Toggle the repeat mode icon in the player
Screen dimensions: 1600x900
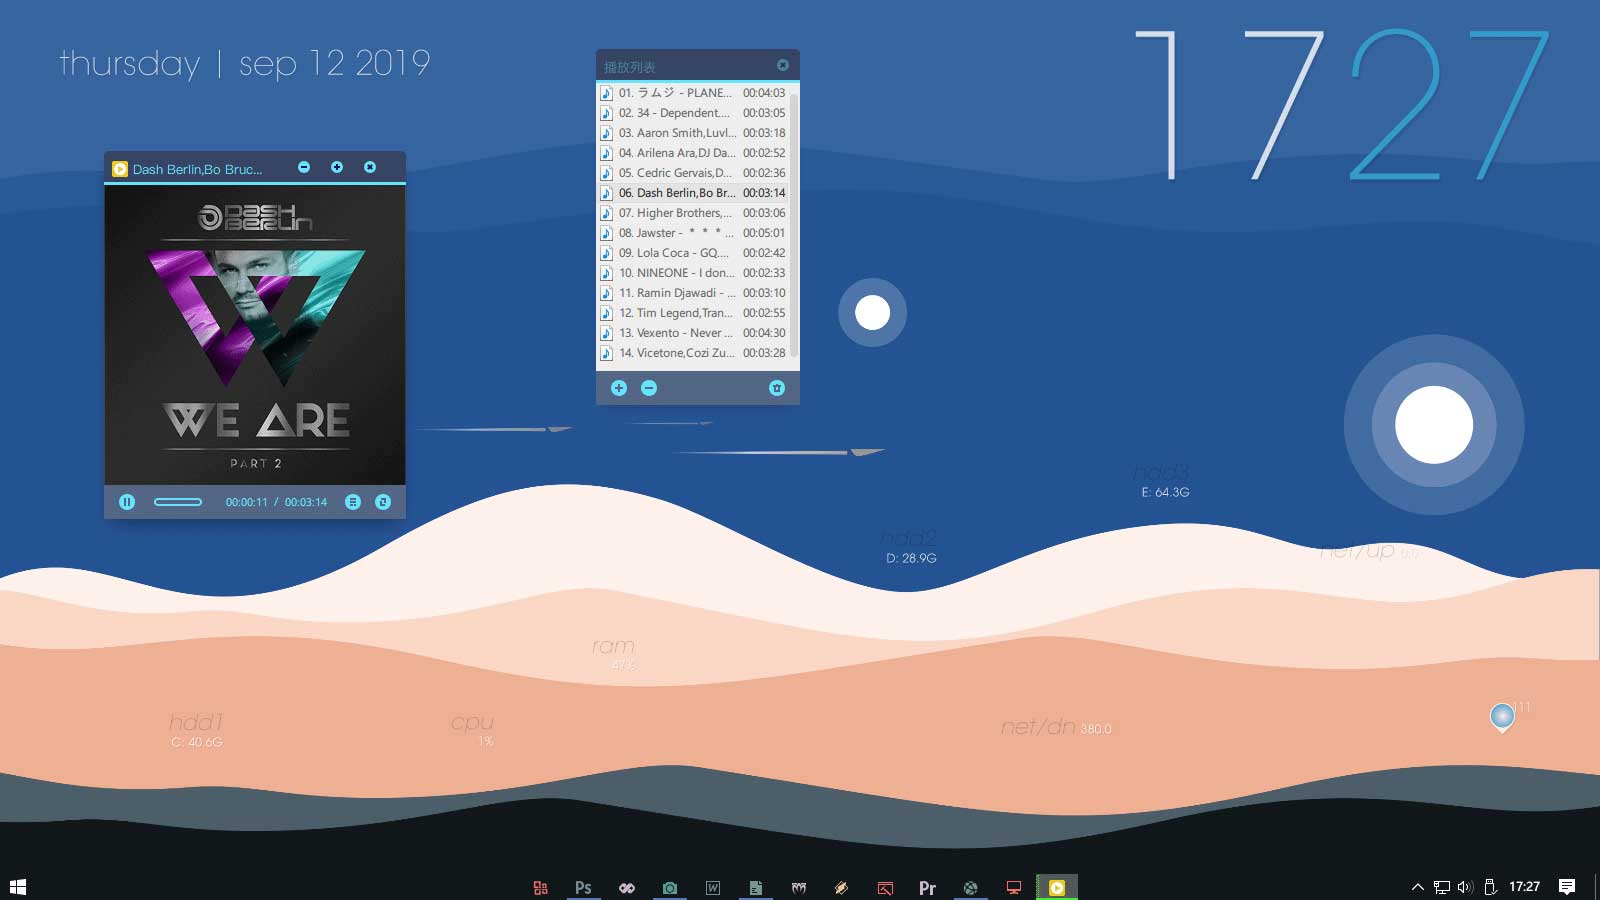383,502
